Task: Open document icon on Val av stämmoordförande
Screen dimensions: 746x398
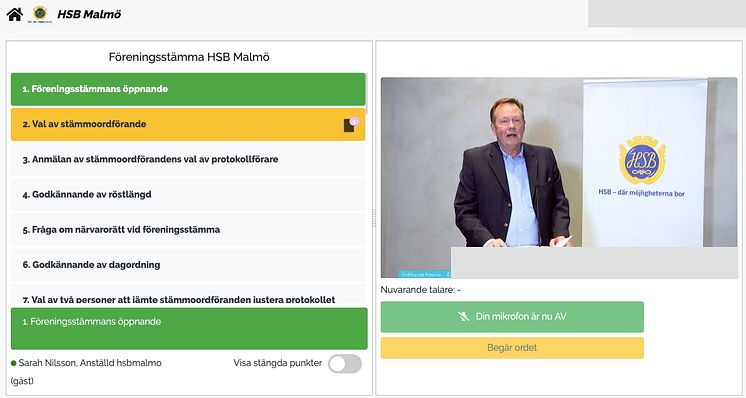Action: tap(350, 125)
